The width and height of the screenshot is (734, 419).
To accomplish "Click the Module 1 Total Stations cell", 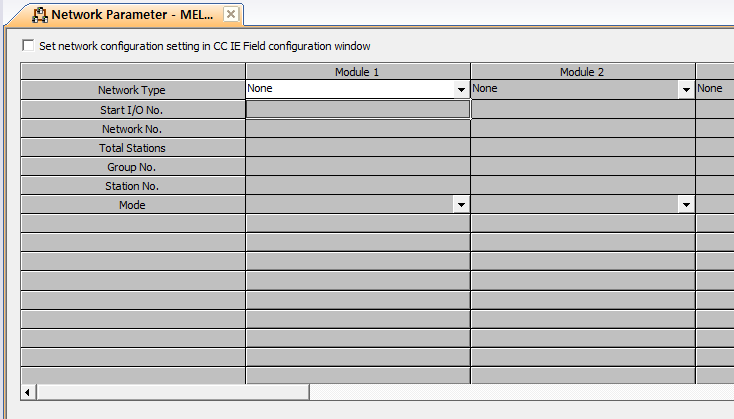I will (x=358, y=148).
